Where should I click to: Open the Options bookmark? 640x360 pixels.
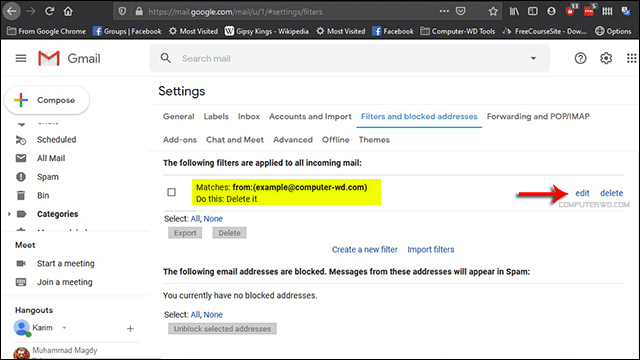[613, 31]
